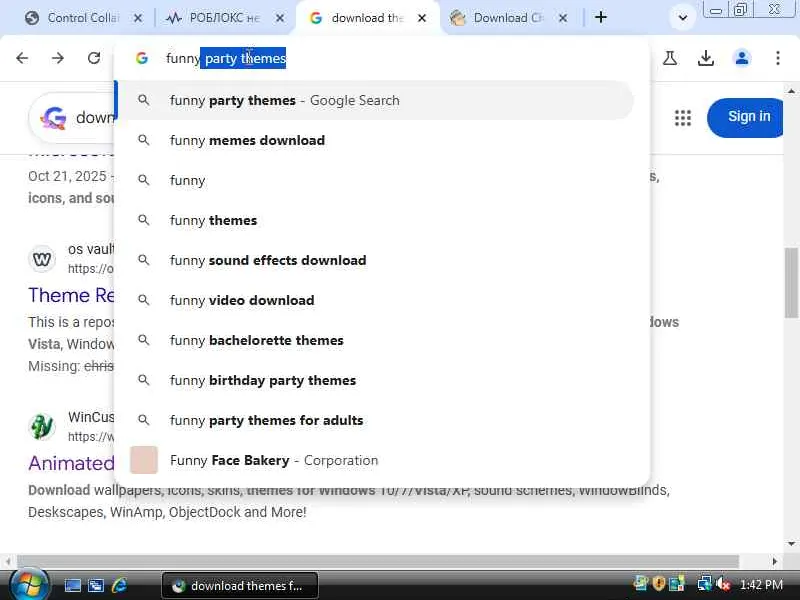Image resolution: width=800 pixels, height=600 pixels.
Task: Click the download themes taskbar button
Action: coord(240,586)
